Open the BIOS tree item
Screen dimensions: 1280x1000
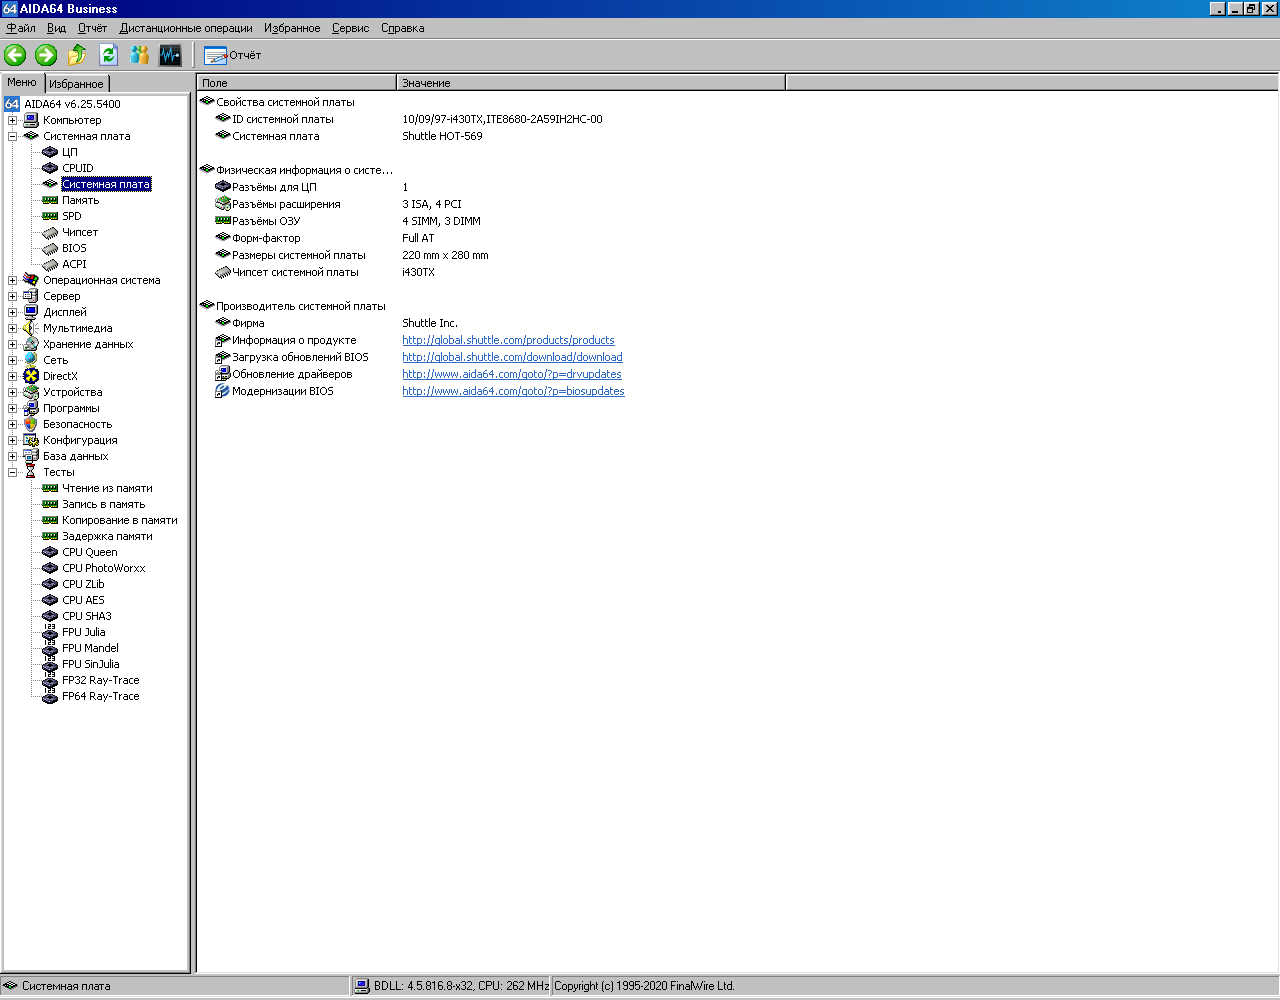(x=74, y=248)
